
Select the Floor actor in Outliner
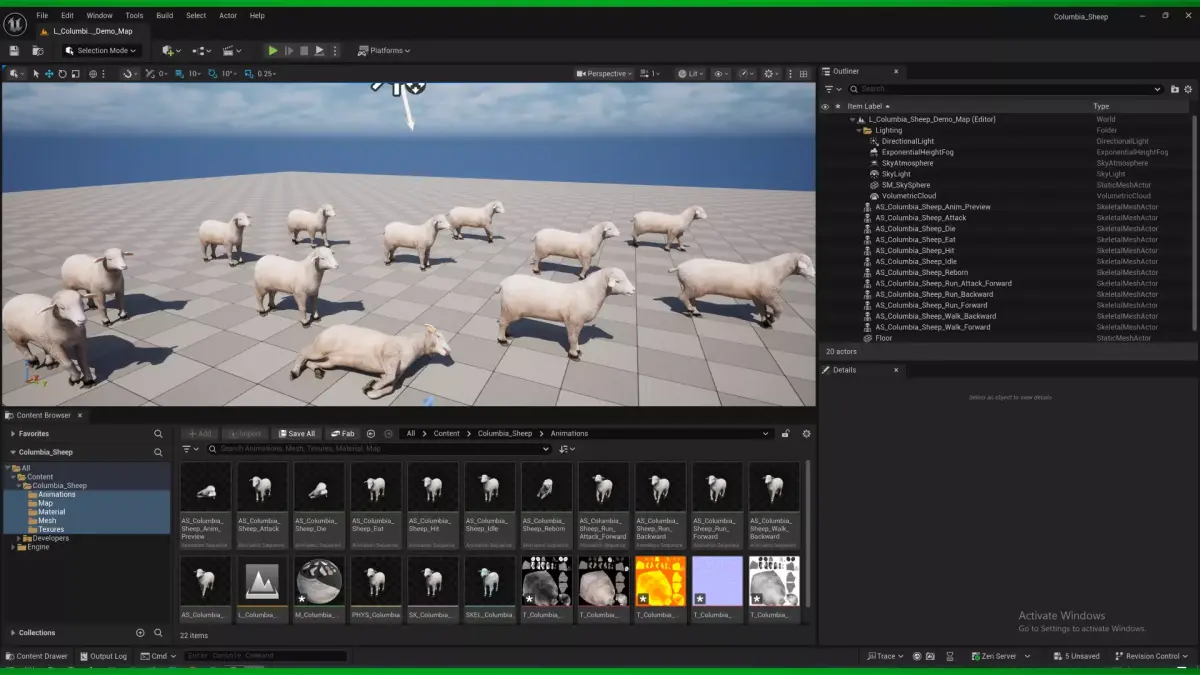point(883,338)
